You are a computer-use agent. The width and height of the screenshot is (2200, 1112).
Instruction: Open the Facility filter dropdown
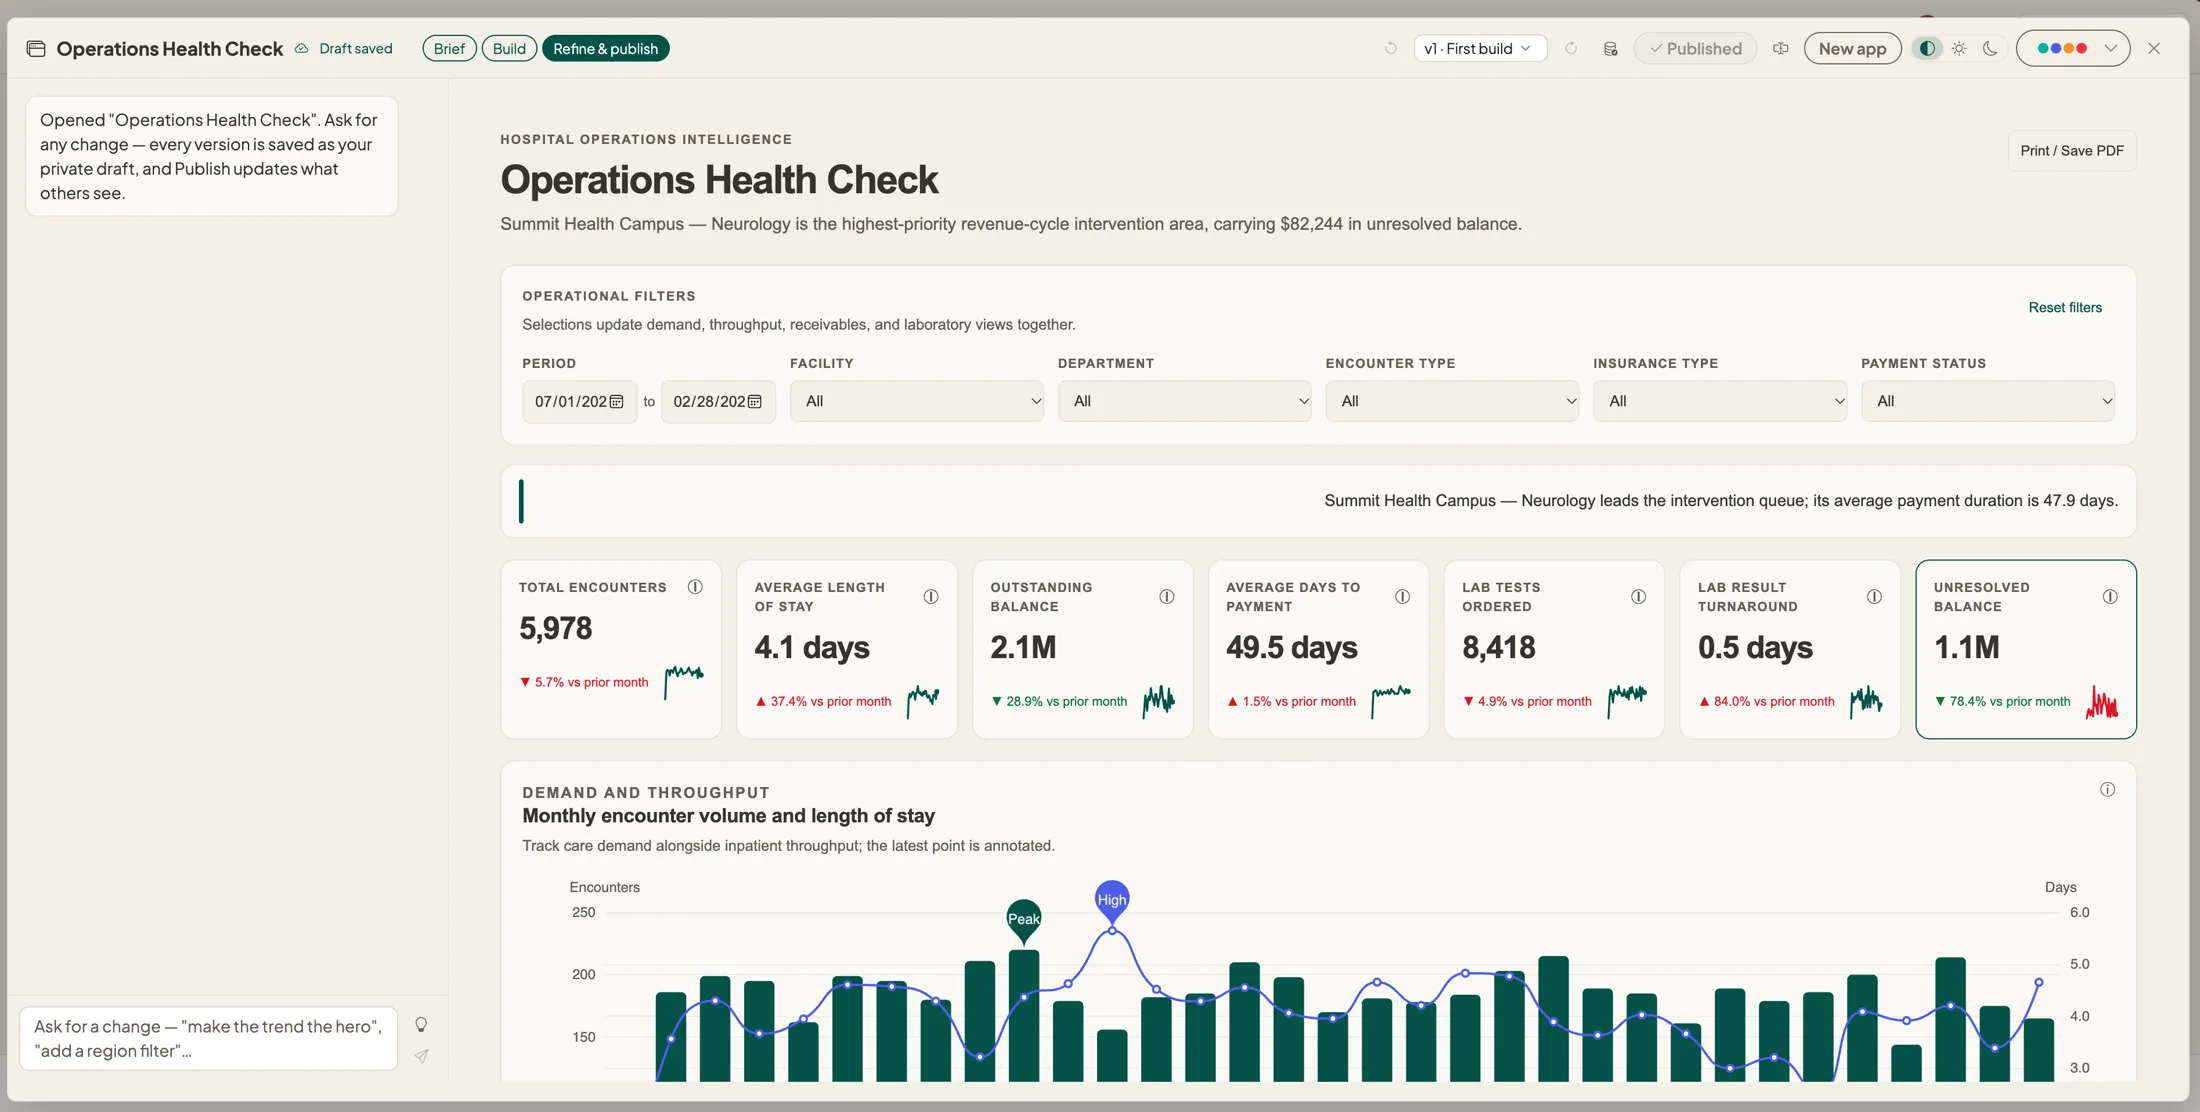(917, 401)
